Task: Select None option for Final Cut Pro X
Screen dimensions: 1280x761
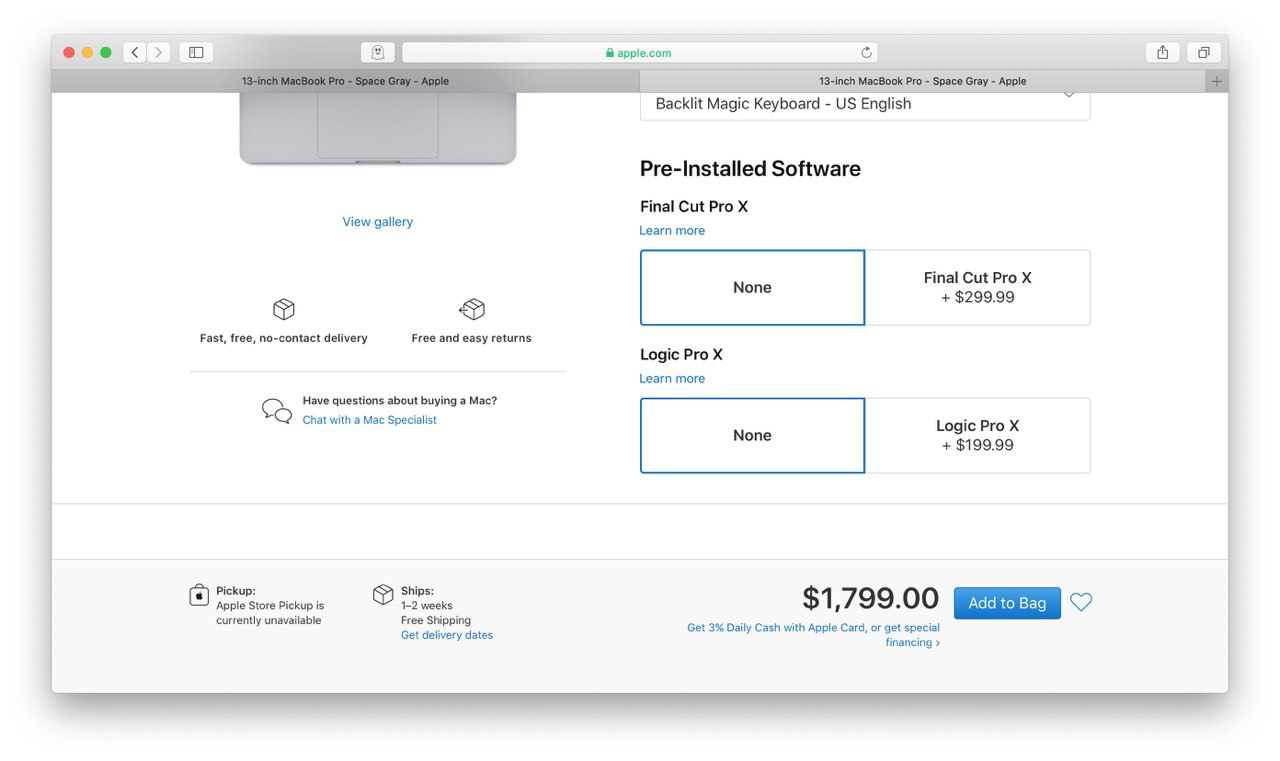Action: (752, 287)
